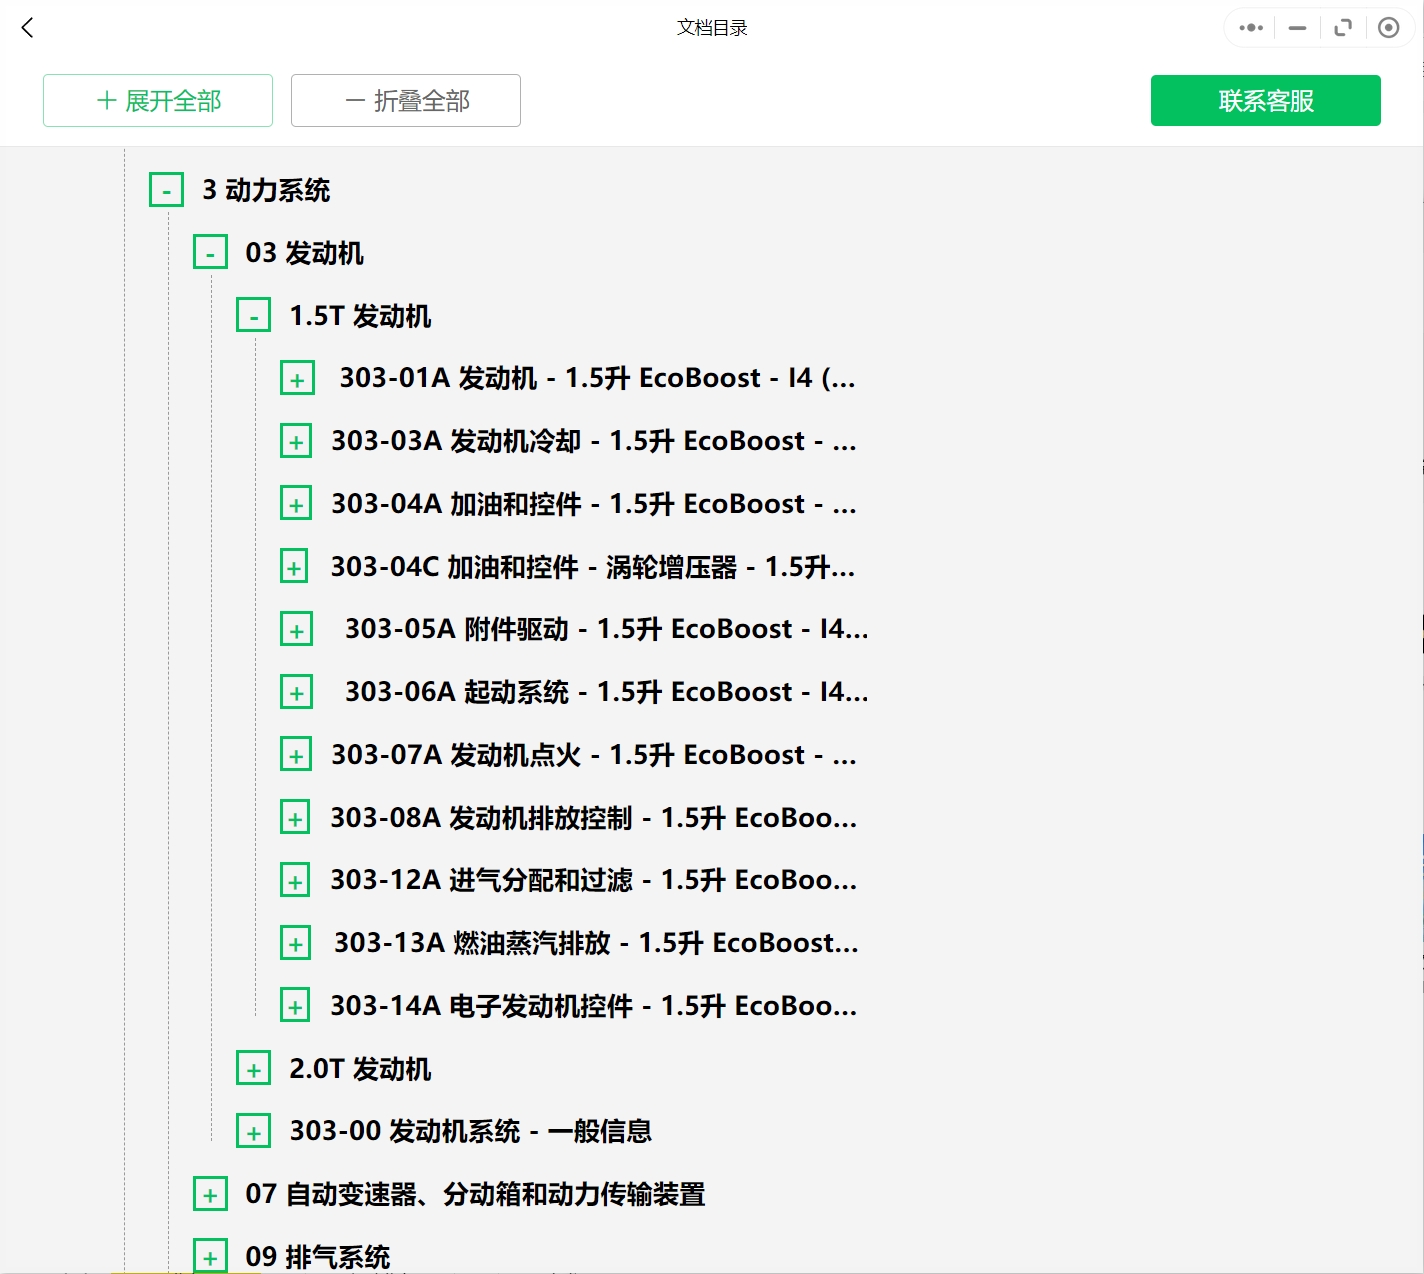Click the 展开全部 button
This screenshot has height=1274, width=1424.
156,100
